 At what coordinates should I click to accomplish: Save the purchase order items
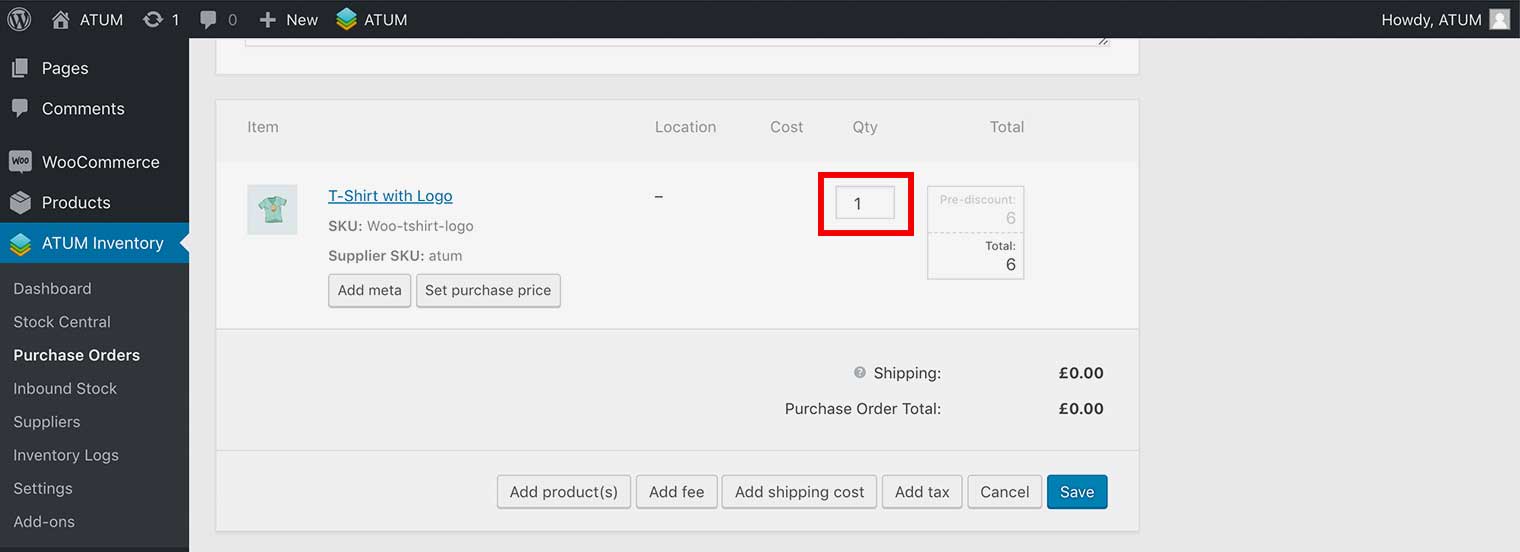(1076, 492)
